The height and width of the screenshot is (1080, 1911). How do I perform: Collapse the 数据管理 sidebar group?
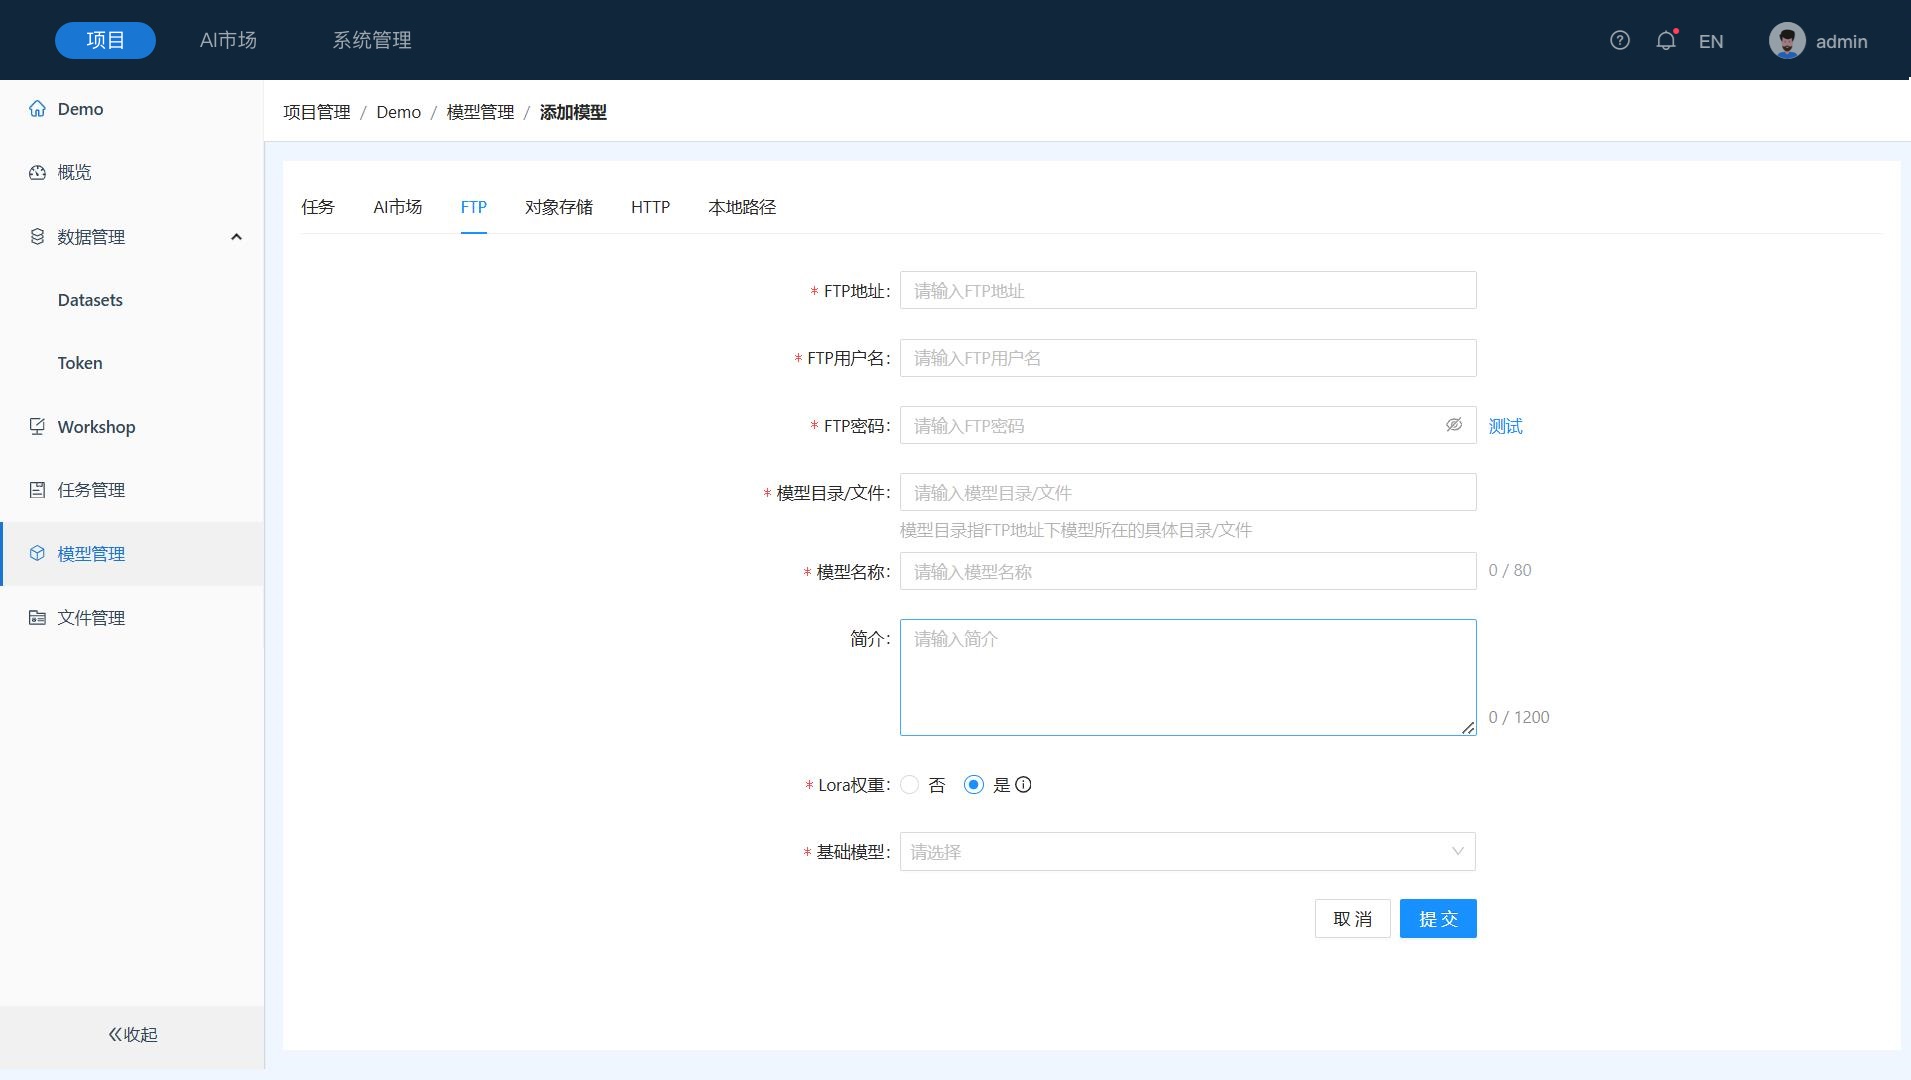point(236,237)
